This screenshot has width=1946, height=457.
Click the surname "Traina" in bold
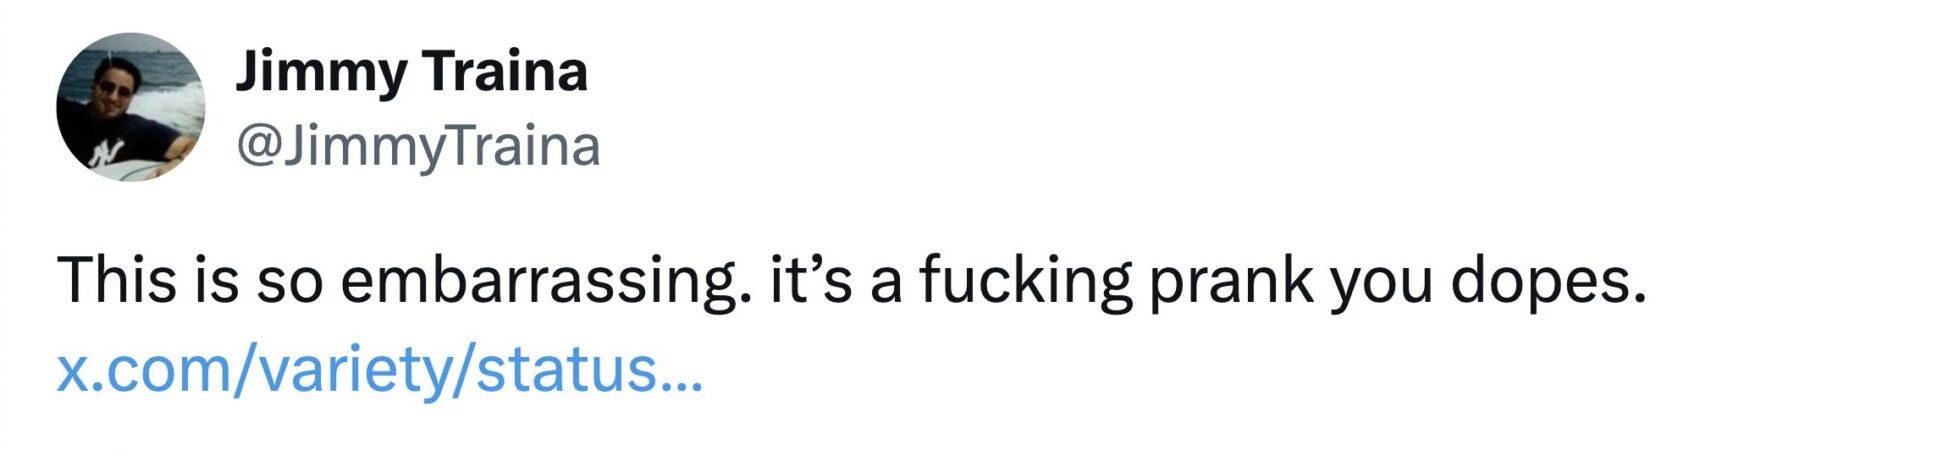click(x=504, y=72)
